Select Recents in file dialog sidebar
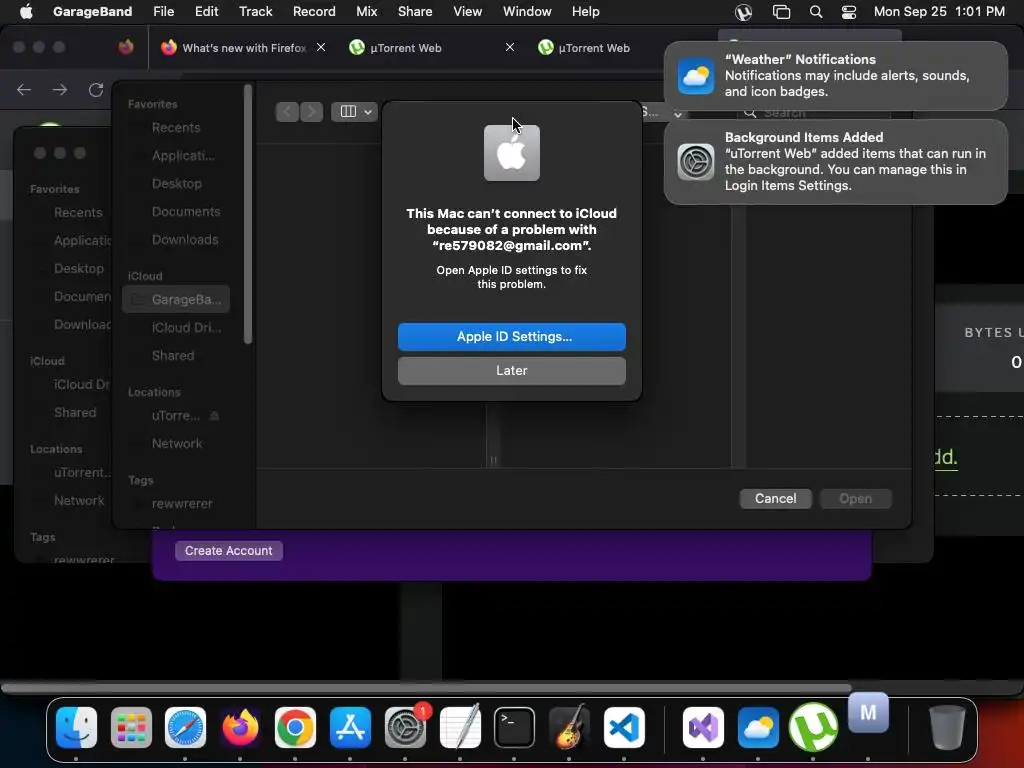Screen dimensions: 1024x768 pyautogui.click(x=176, y=127)
